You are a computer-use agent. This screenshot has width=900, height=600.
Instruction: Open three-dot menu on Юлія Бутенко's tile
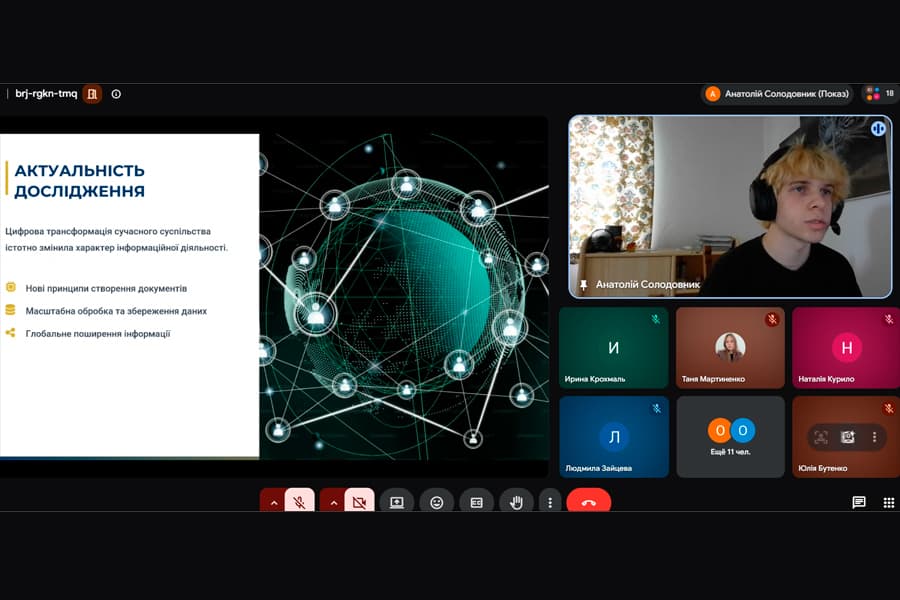click(x=874, y=437)
